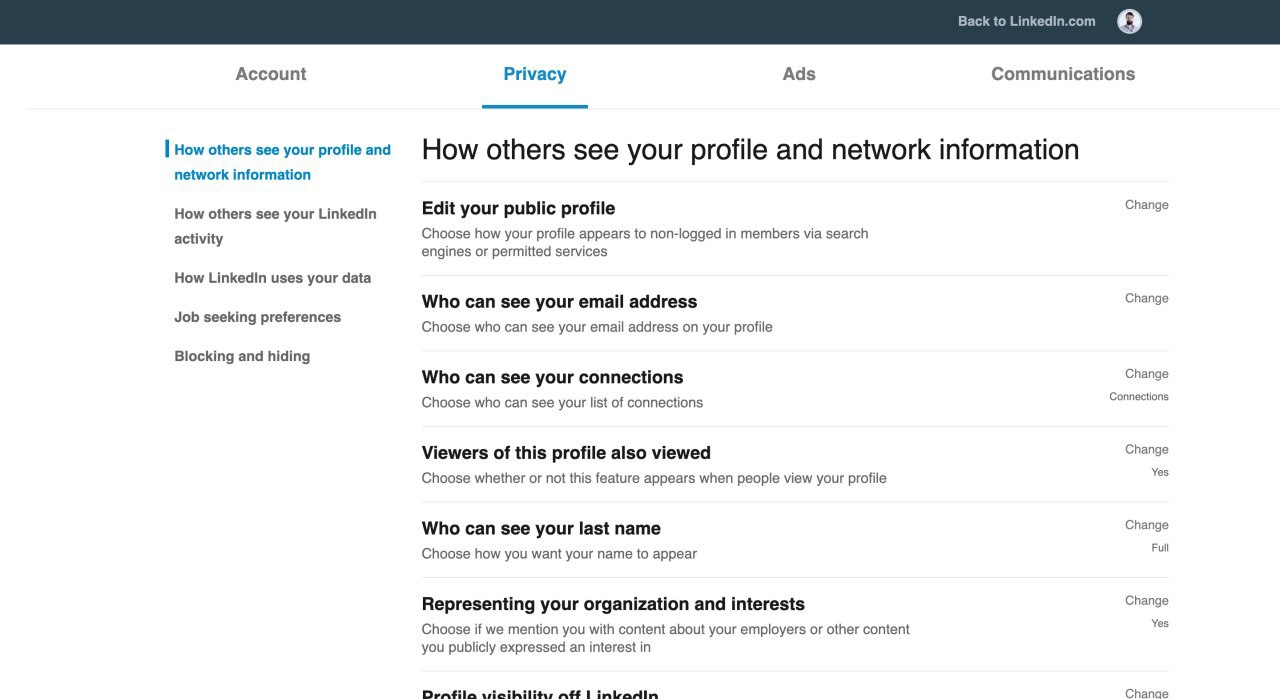1280x699 pixels.
Task: Open the Ads tab
Action: (x=799, y=74)
